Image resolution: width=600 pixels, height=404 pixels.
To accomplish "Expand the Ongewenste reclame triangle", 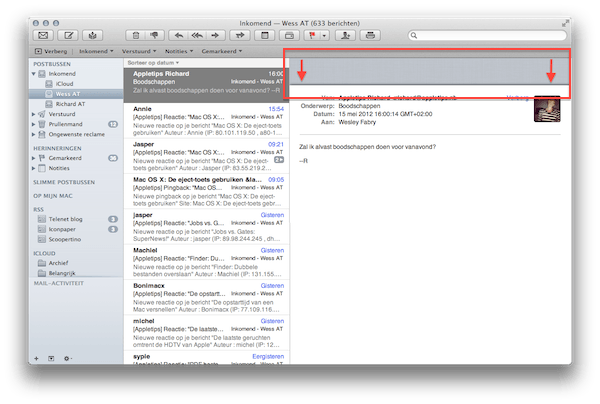I will pyautogui.click(x=34, y=134).
